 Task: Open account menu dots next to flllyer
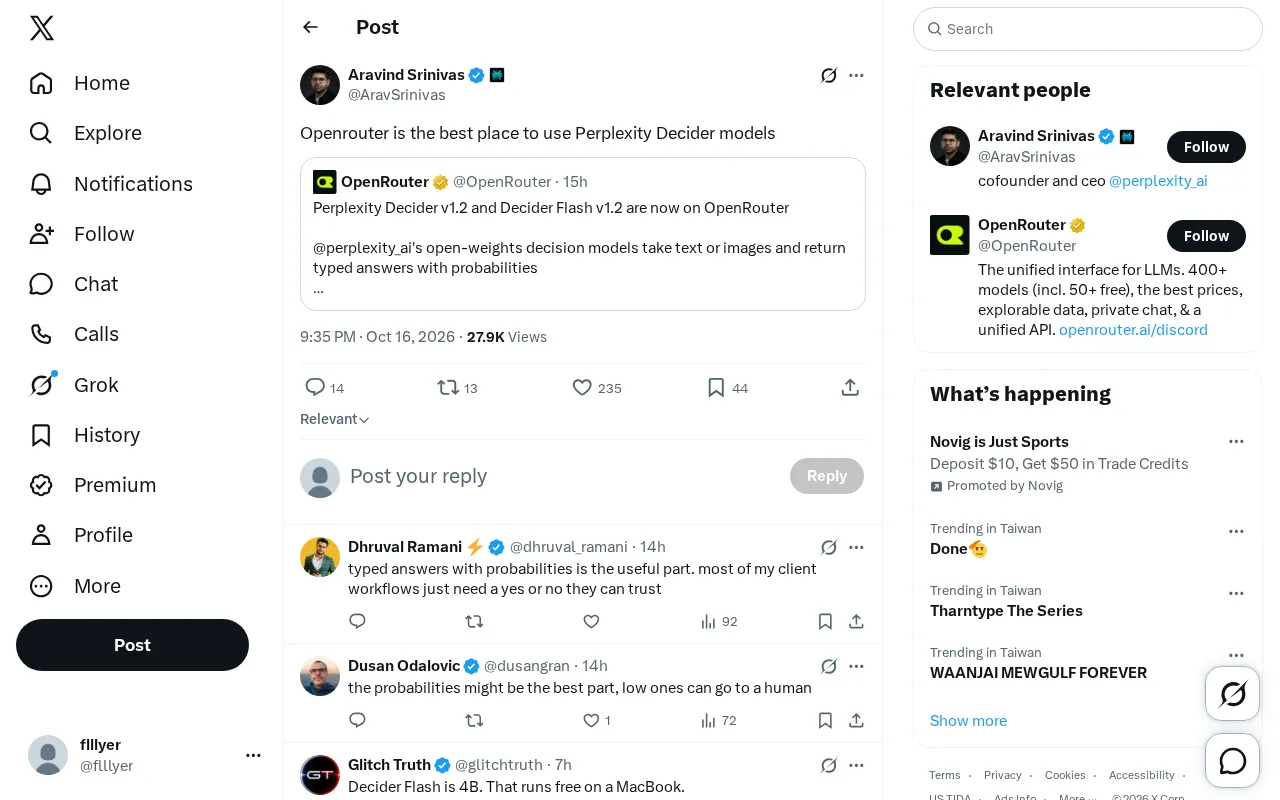tap(253, 755)
